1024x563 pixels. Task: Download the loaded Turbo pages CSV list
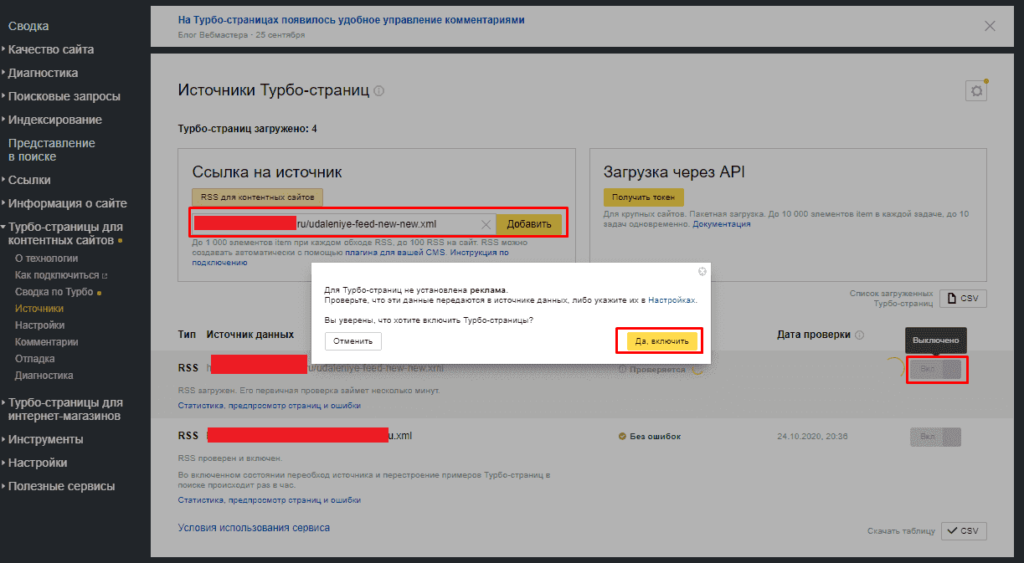coord(963,298)
